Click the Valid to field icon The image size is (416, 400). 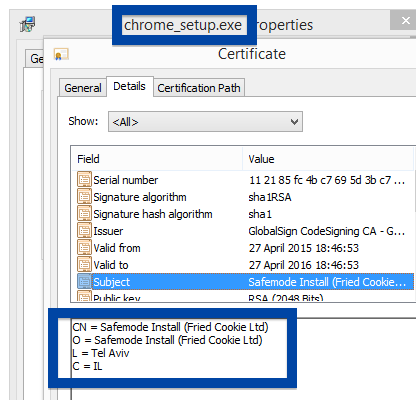(84, 265)
